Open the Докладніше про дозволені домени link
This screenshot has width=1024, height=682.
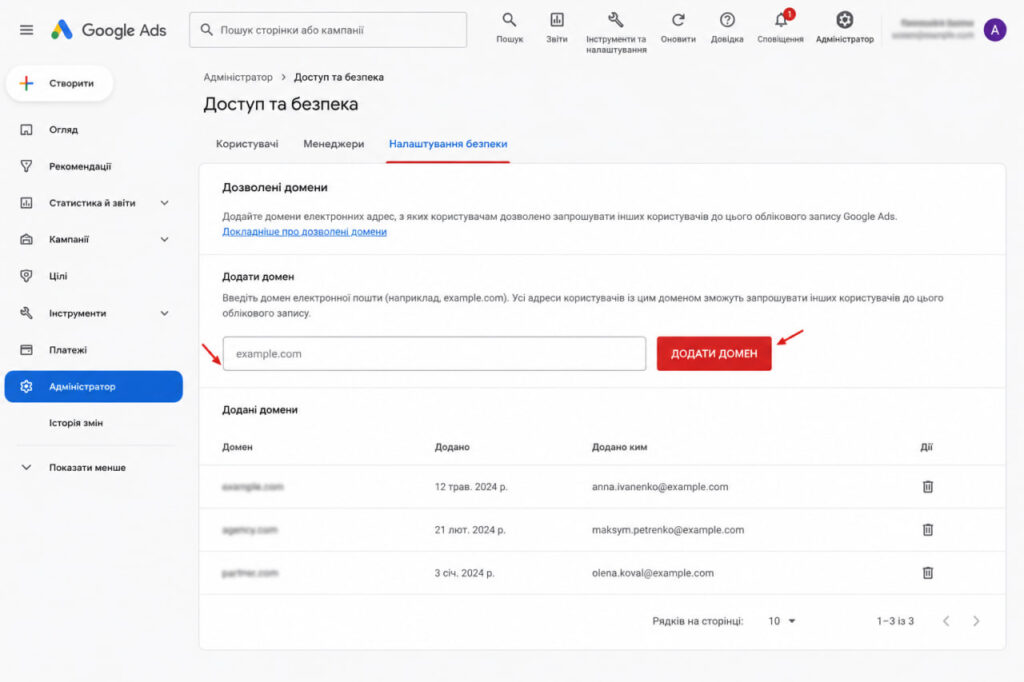(304, 232)
